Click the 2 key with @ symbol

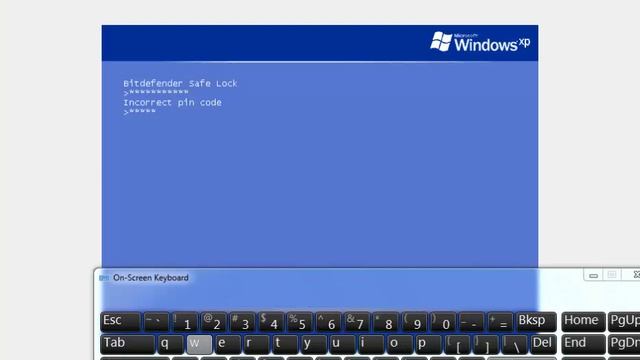pos(213,322)
